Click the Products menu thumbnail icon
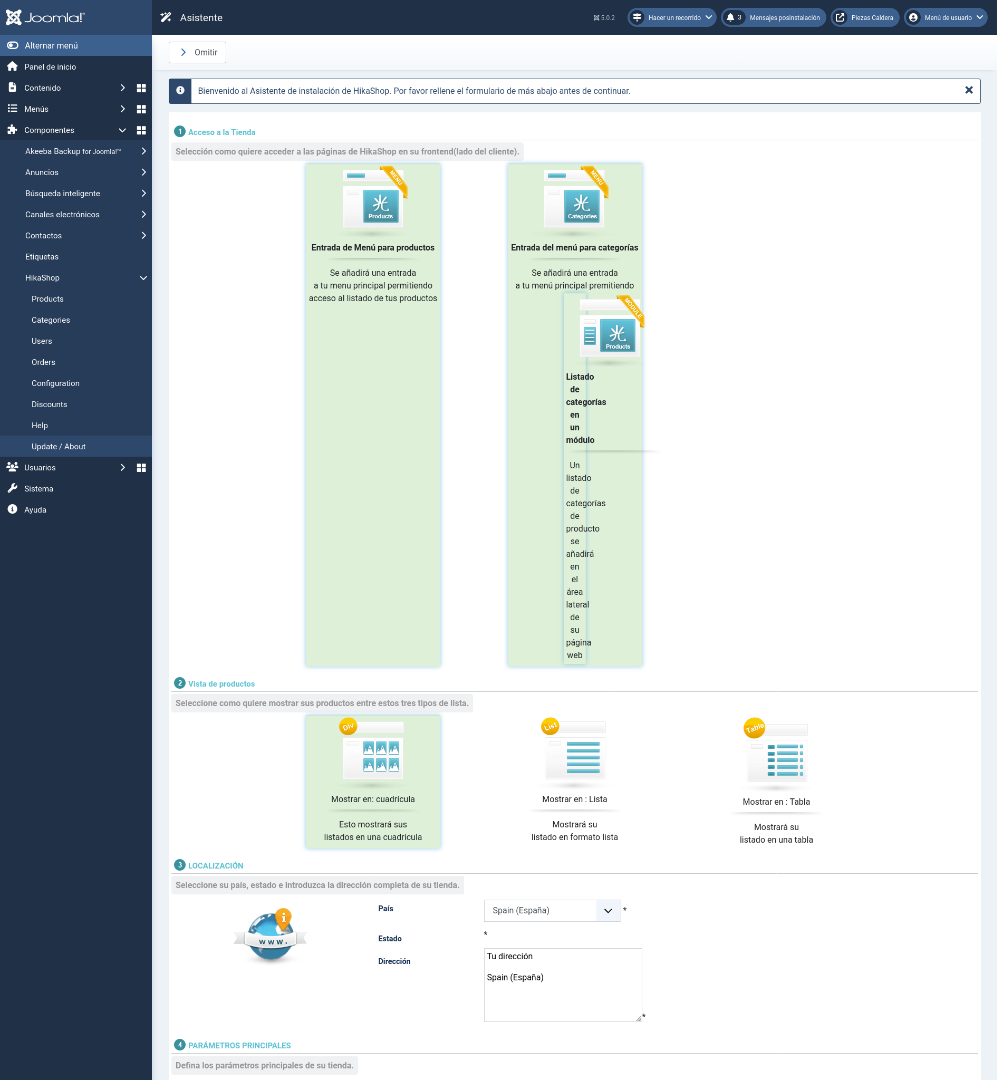 tap(374, 198)
